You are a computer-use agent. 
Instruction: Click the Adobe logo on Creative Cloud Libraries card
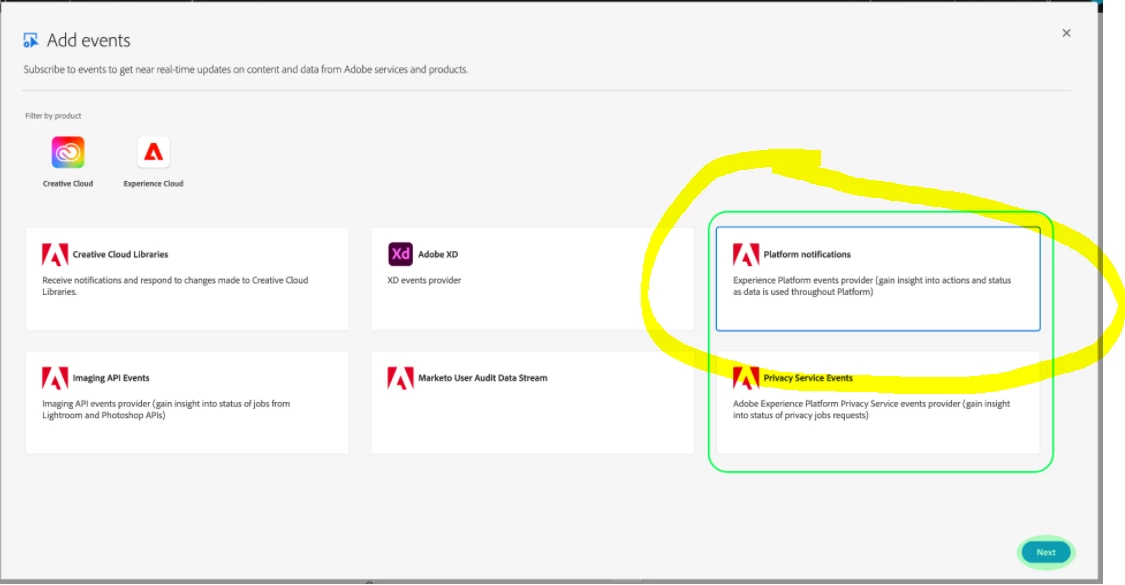55,255
